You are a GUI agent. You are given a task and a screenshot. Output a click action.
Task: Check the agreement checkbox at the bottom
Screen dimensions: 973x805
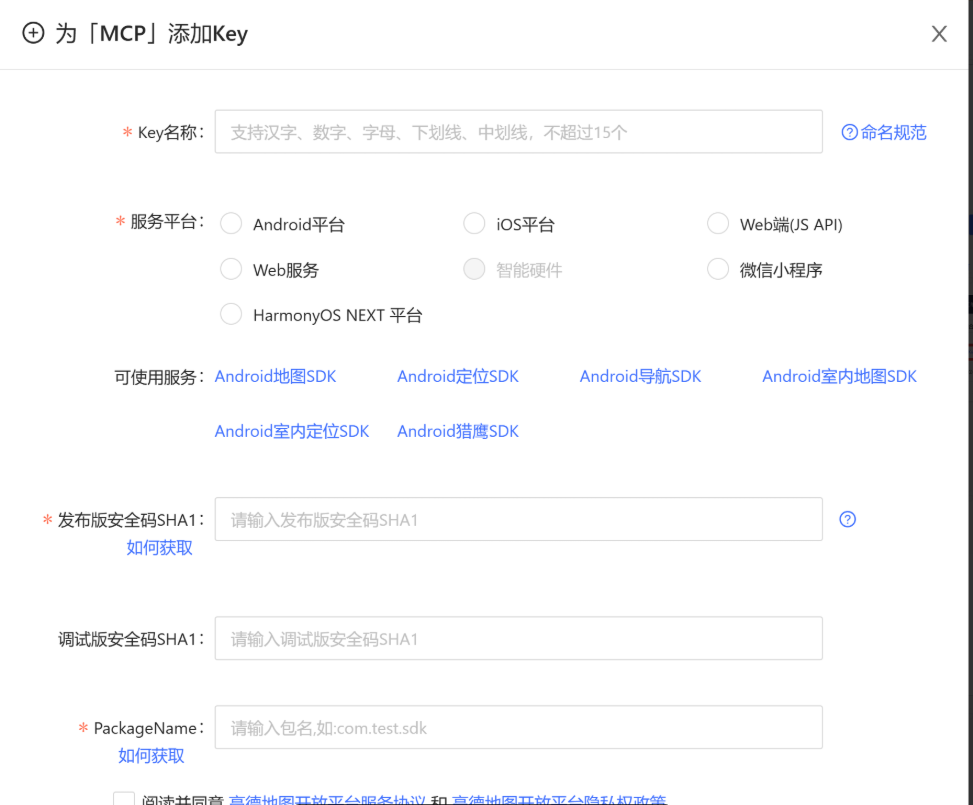tap(122, 799)
